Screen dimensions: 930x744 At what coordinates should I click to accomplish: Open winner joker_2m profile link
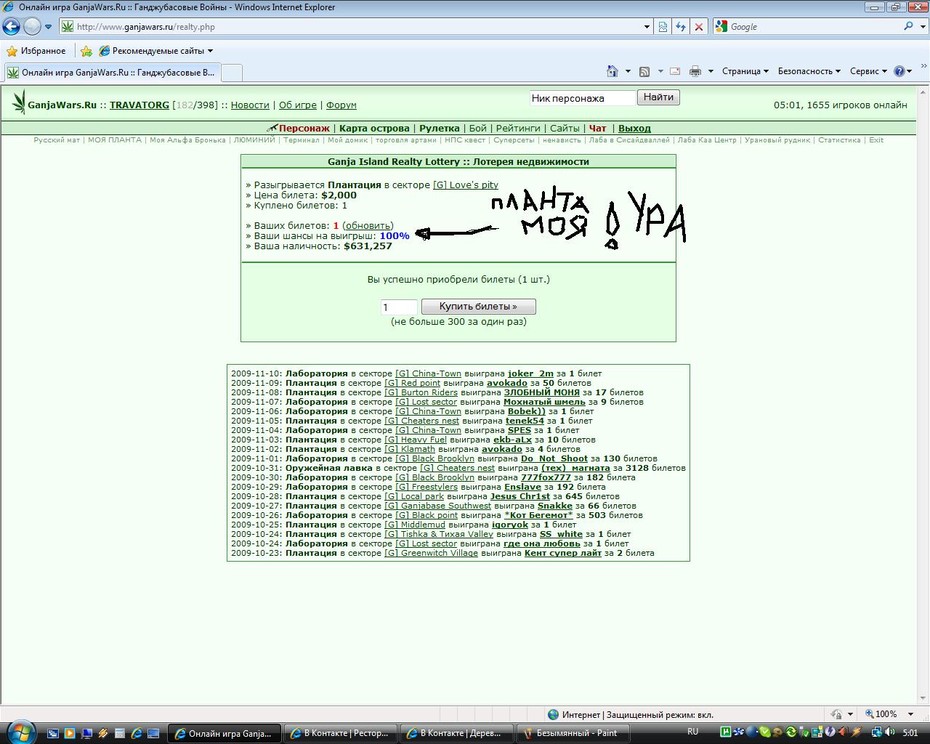tap(530, 374)
